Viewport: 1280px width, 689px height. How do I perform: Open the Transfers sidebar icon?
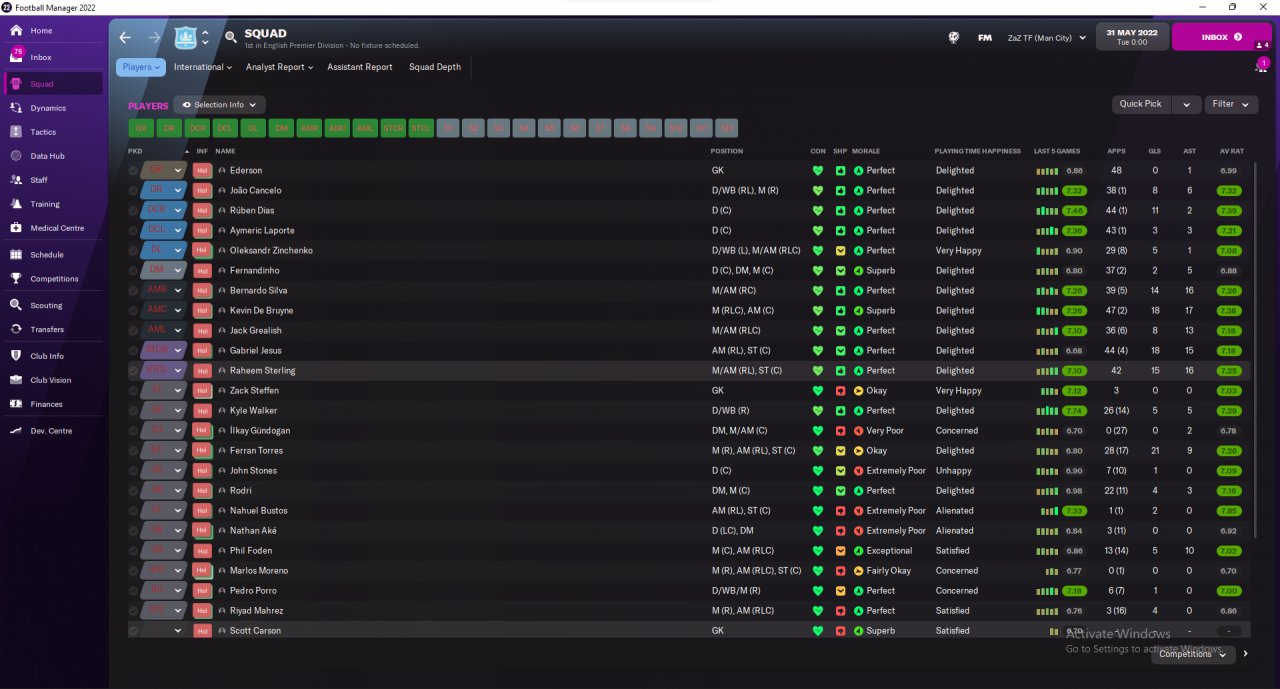point(16,329)
